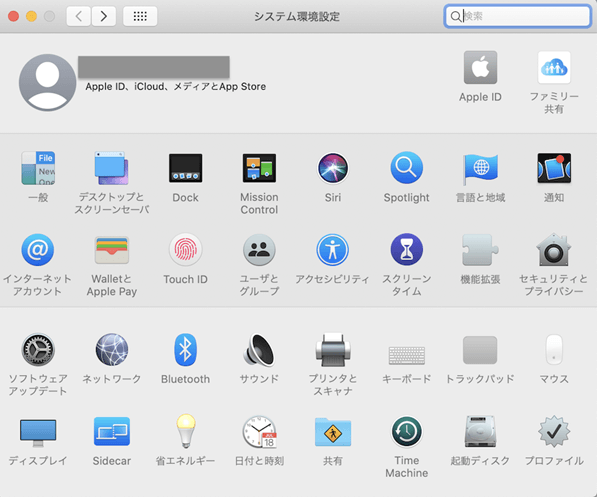Open プリンタとスキャナ preferences

click(x=333, y=350)
